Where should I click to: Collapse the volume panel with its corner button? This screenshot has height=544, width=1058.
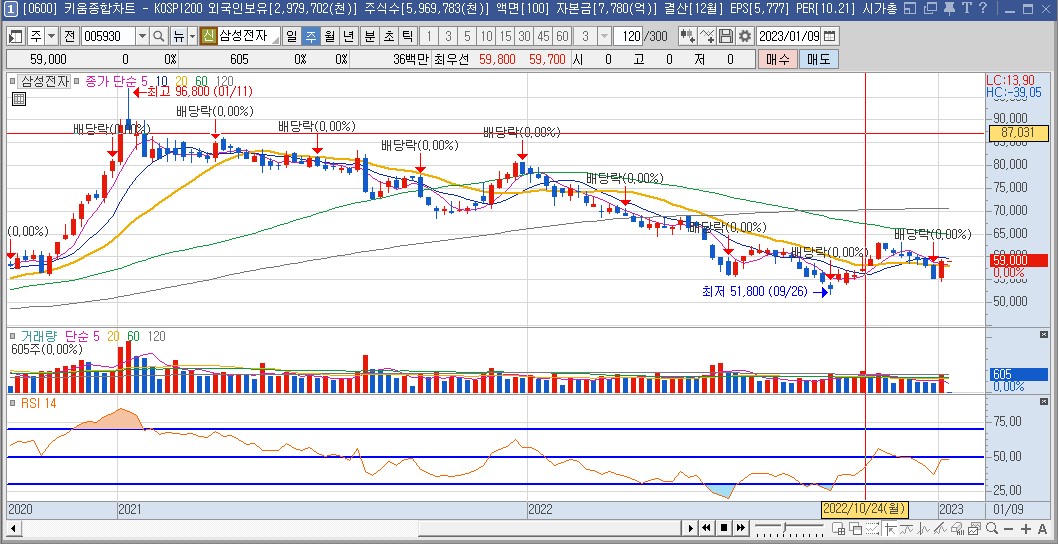pos(1045,335)
